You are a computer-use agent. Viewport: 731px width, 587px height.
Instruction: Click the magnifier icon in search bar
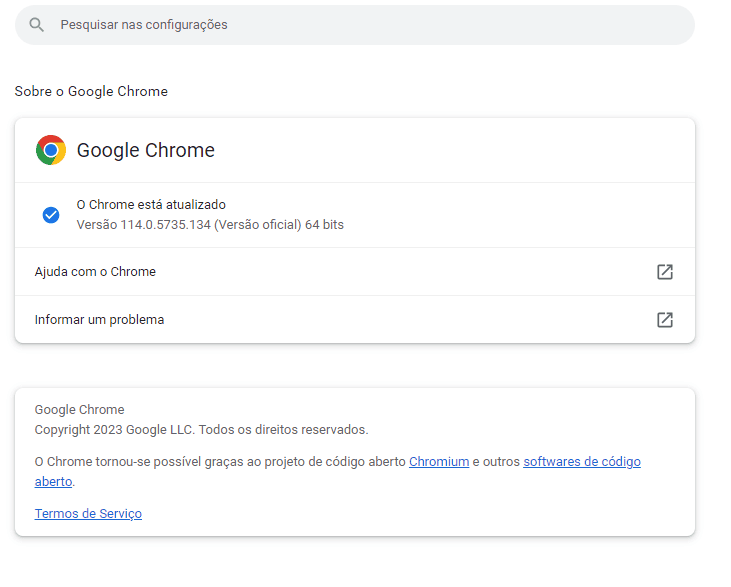(36, 25)
